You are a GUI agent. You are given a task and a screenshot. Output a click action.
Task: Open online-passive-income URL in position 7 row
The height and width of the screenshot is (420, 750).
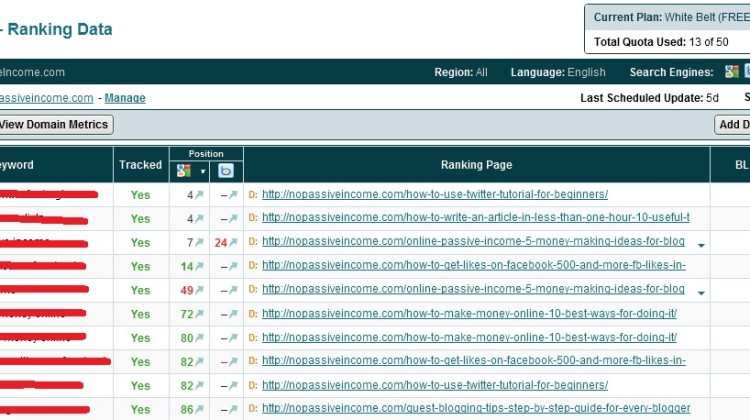[x=474, y=241]
